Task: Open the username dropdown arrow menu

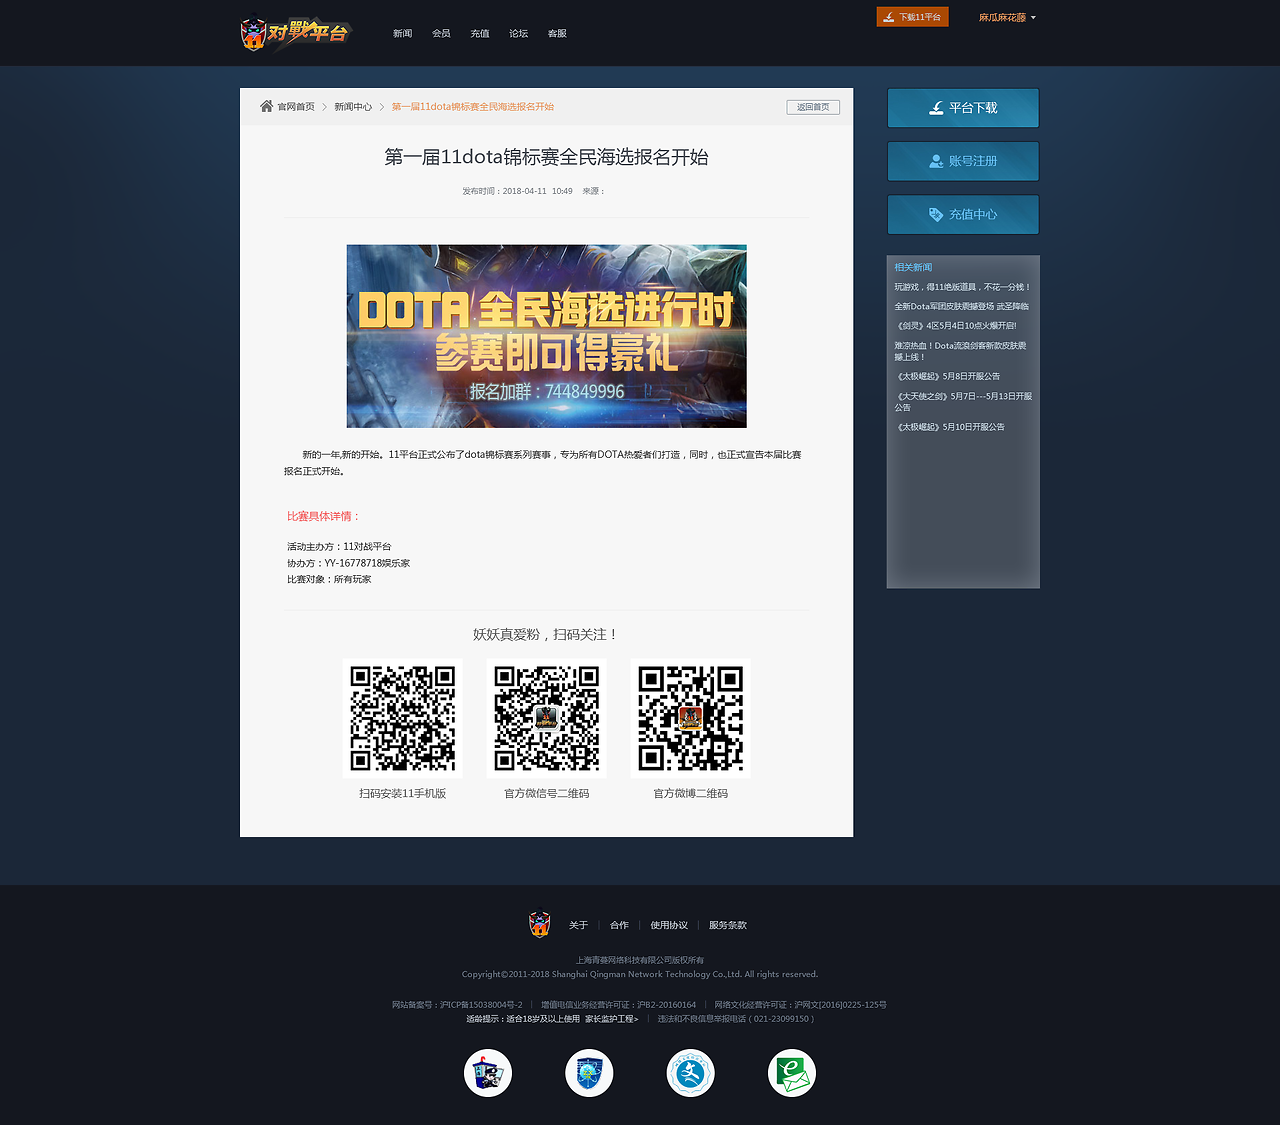Action: [x=1033, y=18]
